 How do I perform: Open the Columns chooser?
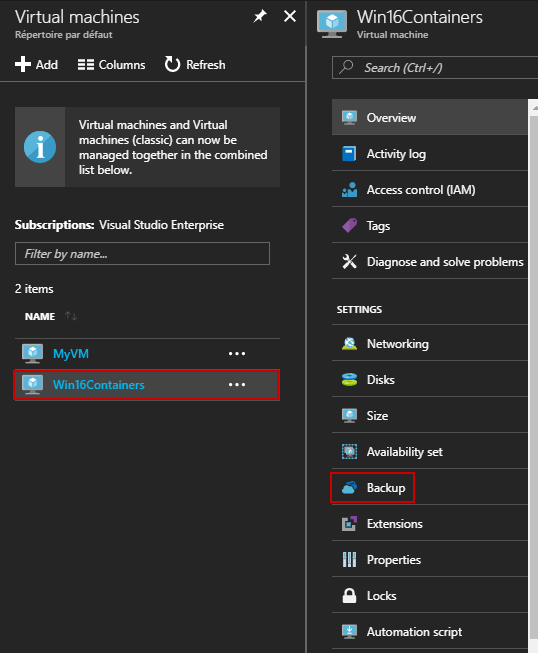[111, 65]
